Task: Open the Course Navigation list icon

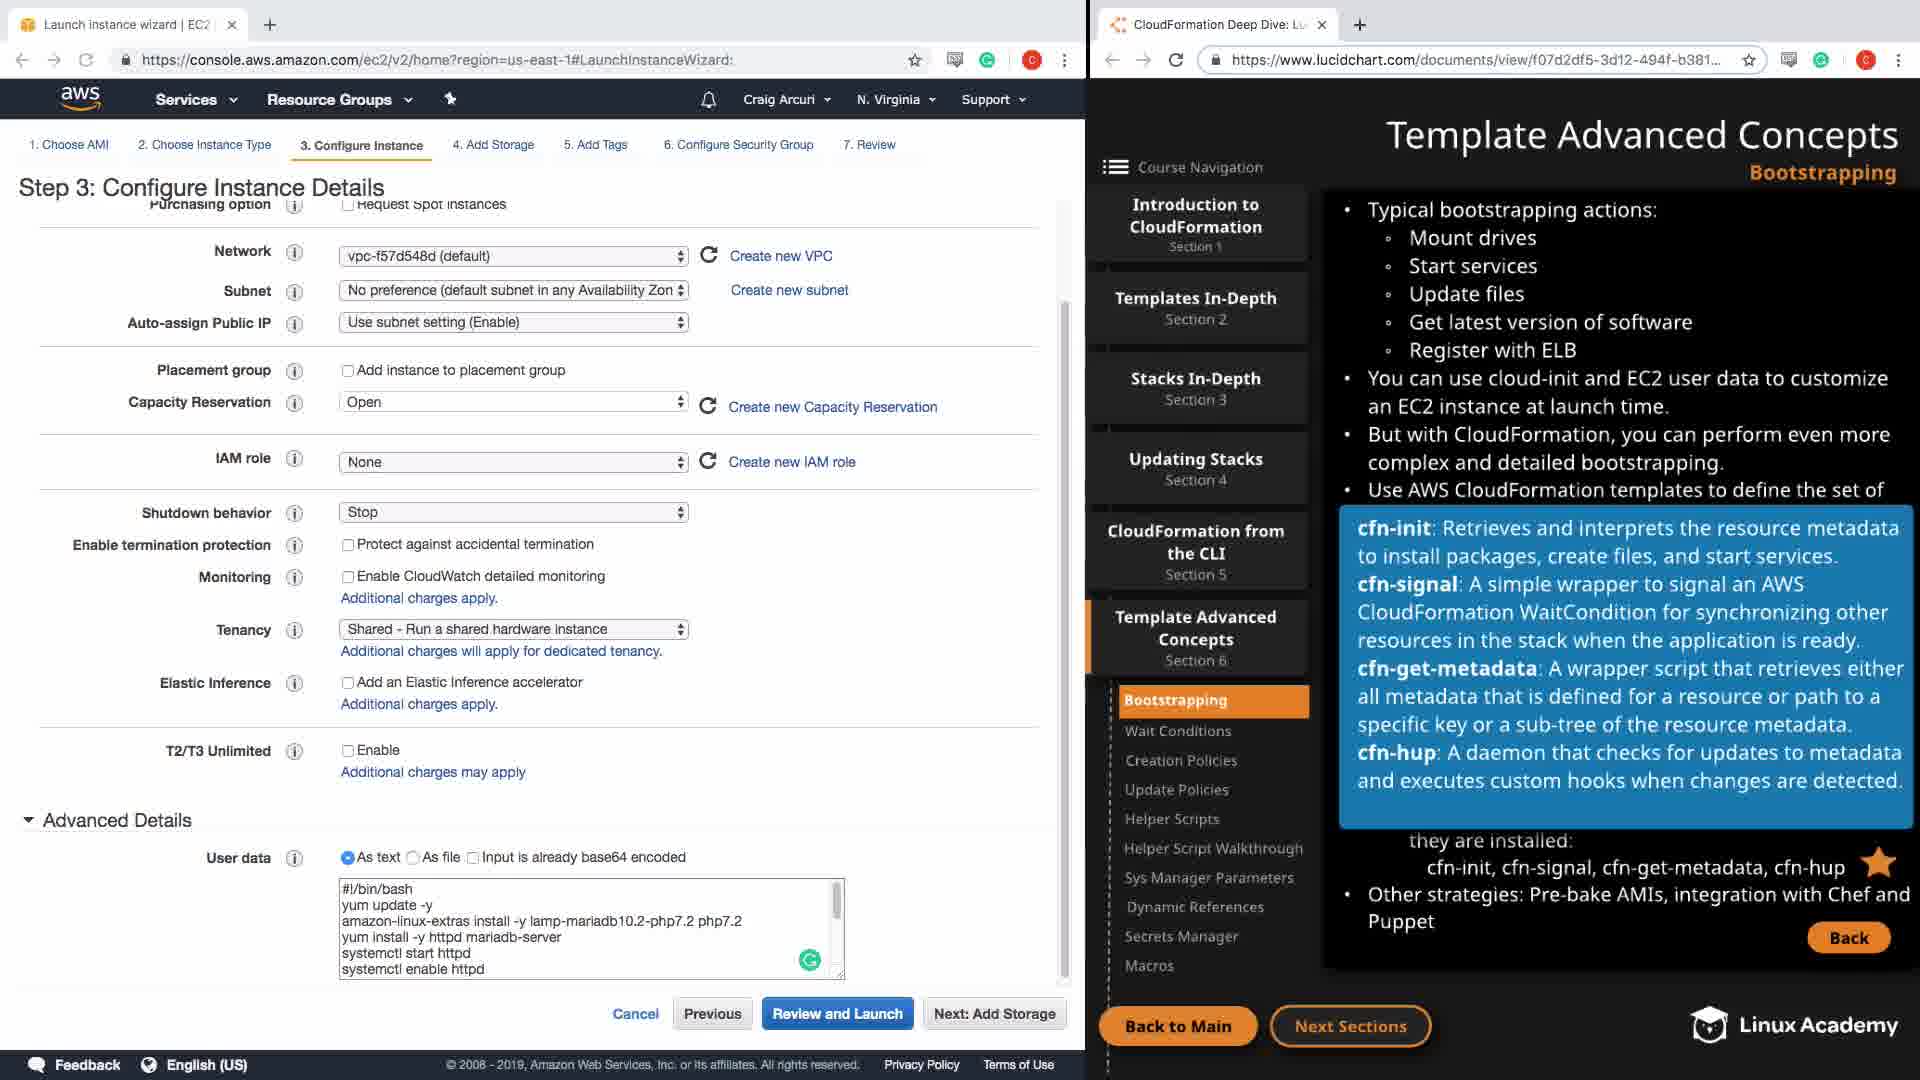Action: [x=1115, y=167]
